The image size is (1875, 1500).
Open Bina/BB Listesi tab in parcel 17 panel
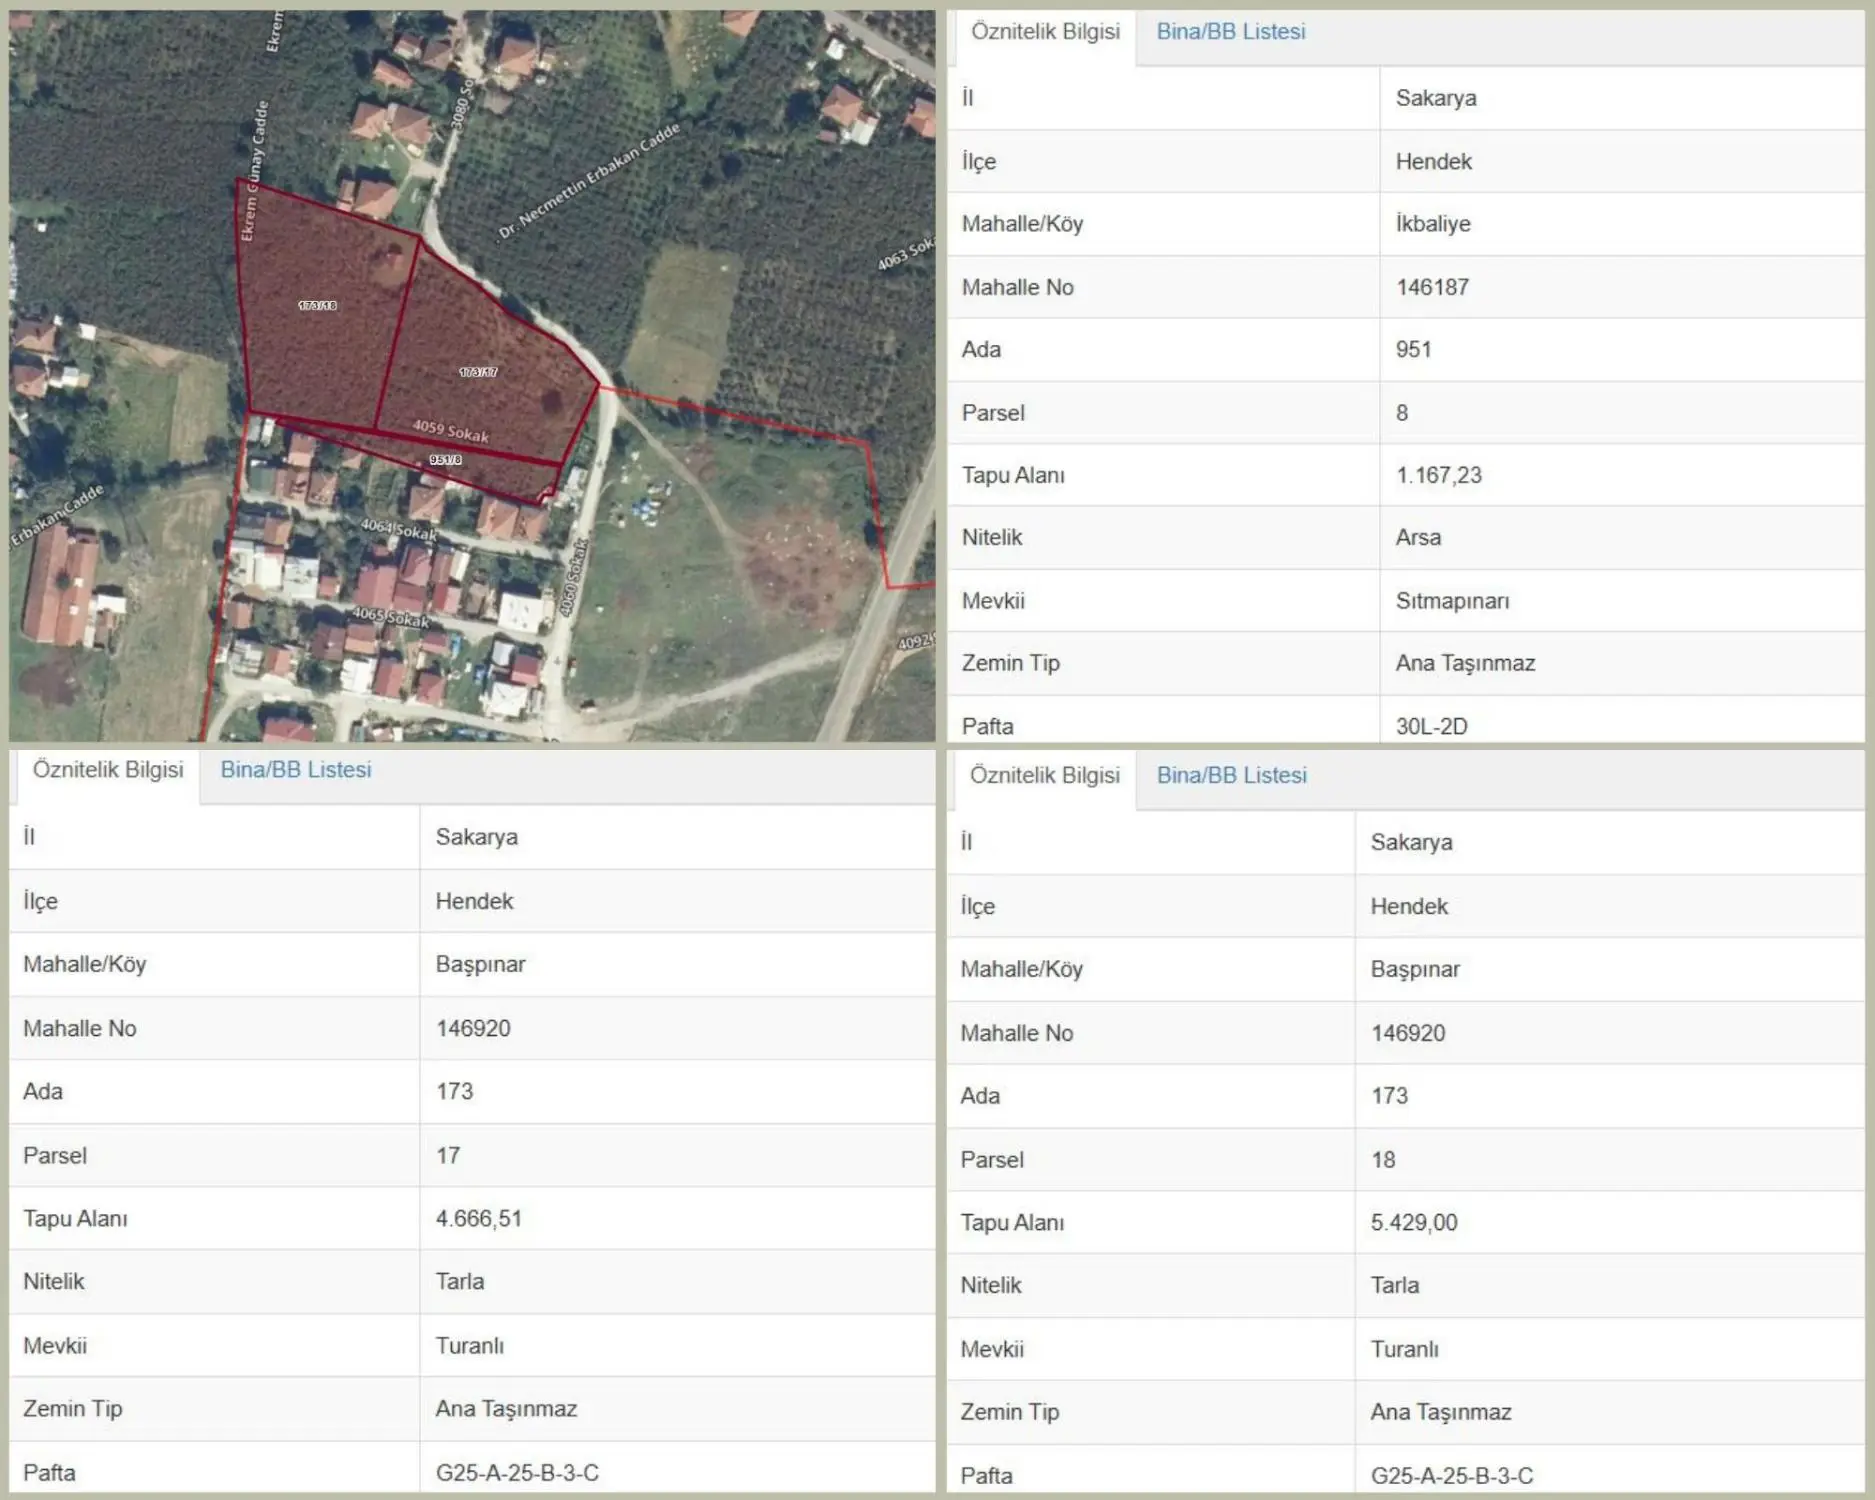point(296,770)
